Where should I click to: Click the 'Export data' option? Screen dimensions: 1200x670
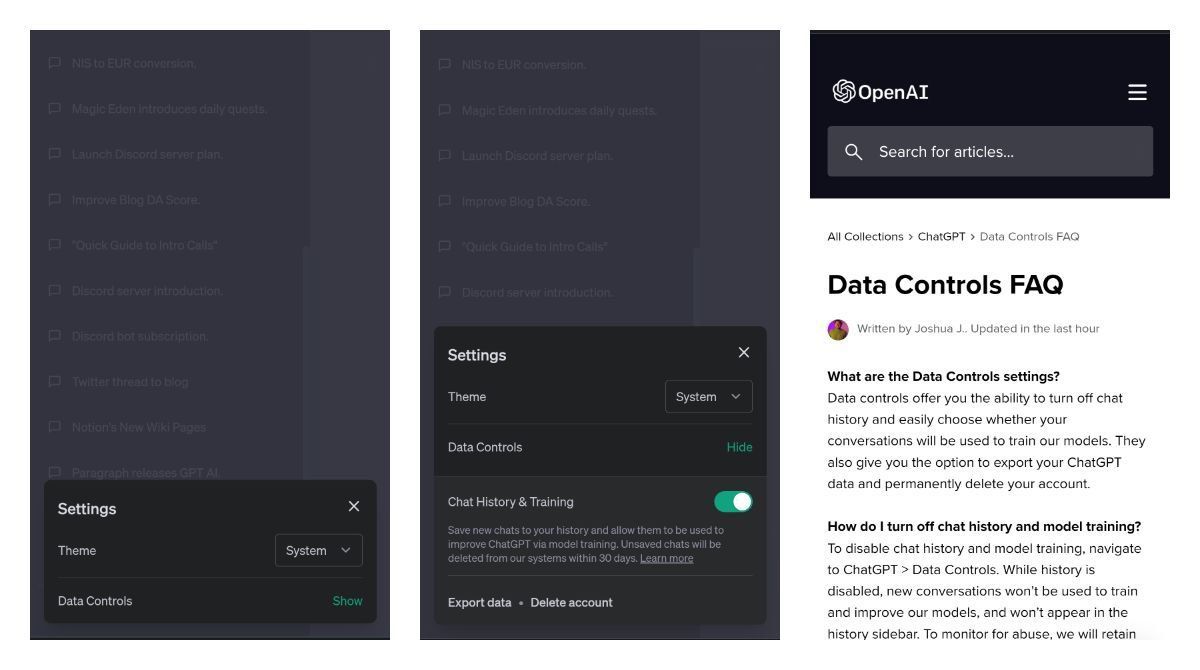[x=479, y=602]
